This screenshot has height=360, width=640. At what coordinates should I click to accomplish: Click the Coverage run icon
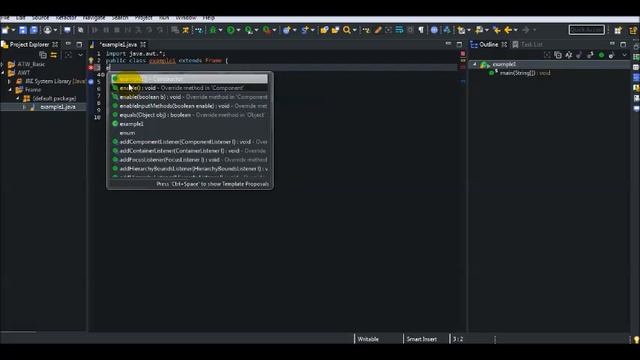249,30
